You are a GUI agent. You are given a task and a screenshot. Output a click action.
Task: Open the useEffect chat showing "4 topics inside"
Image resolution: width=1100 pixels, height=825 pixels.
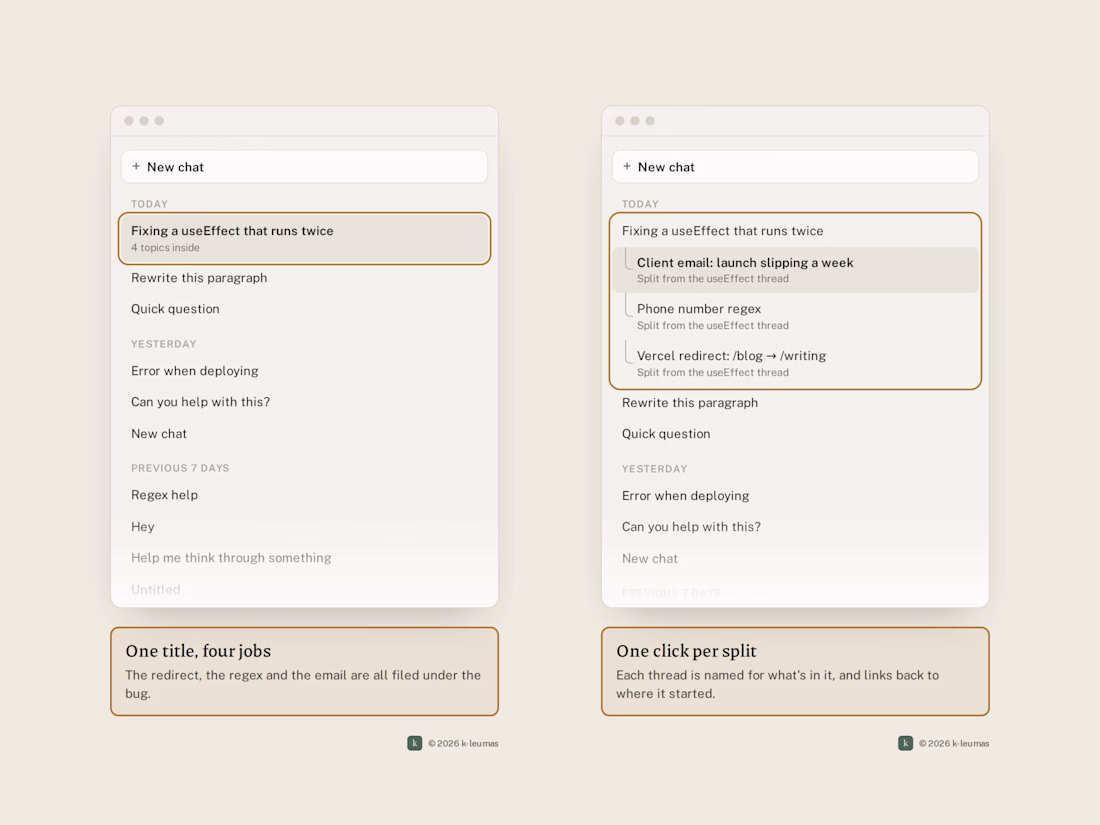304,239
